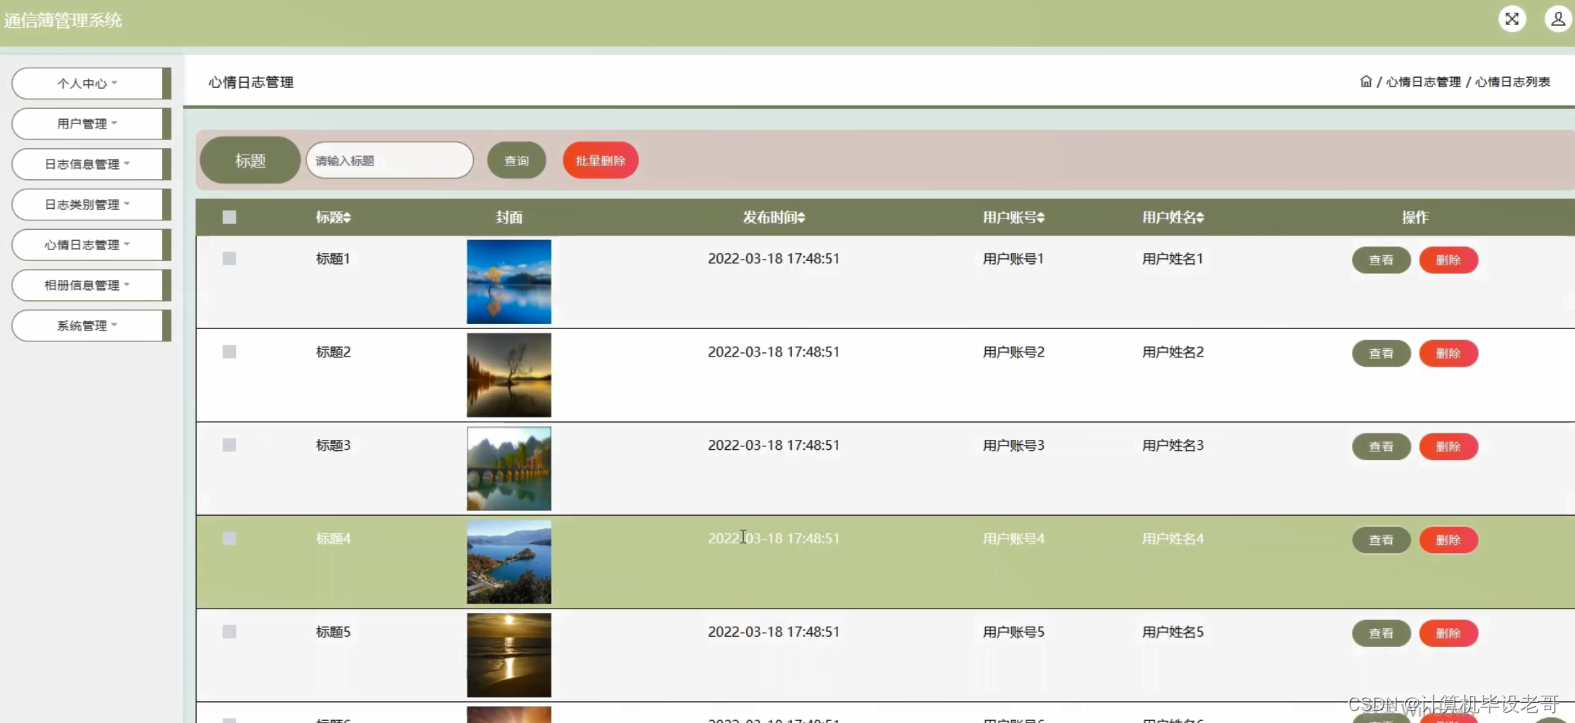The image size is (1575, 723).
Task: View details of 标题2 with 查看
Action: (x=1381, y=353)
